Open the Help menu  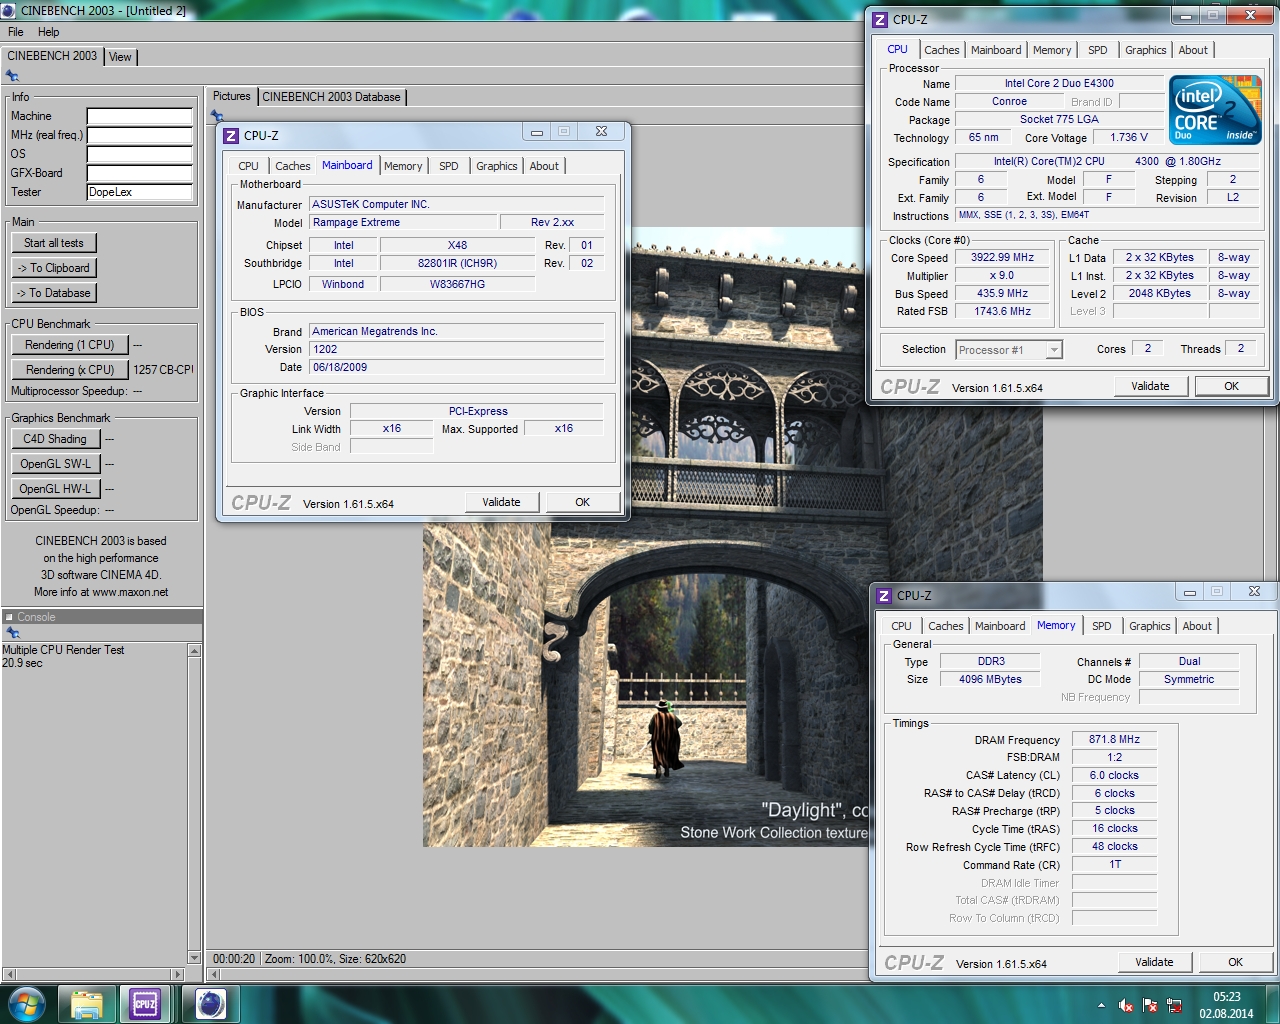48,32
